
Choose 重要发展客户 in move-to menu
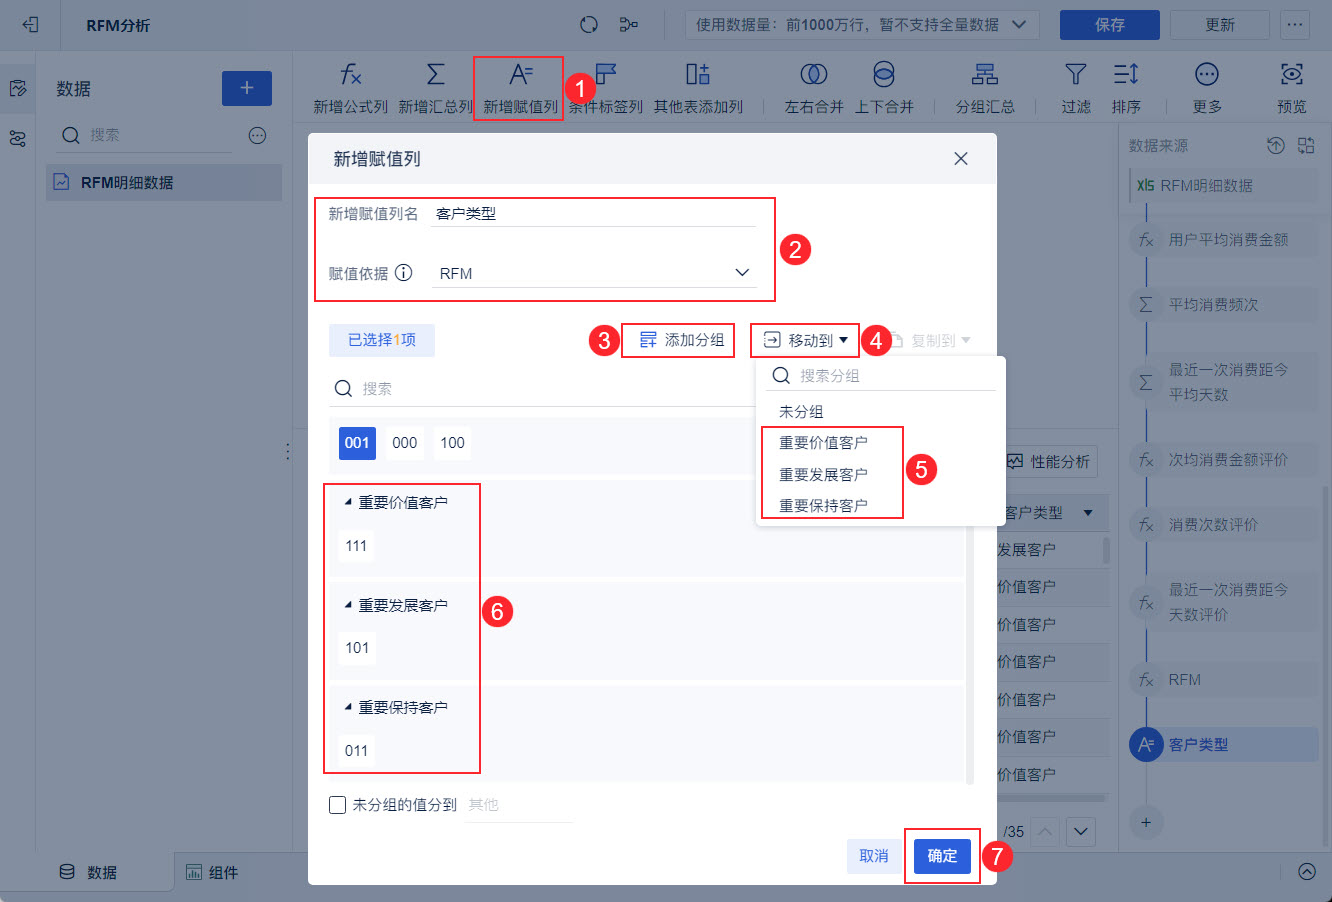[x=823, y=474]
